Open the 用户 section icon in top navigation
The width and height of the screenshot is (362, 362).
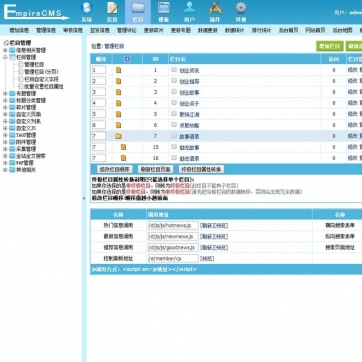pyautogui.click(x=189, y=8)
